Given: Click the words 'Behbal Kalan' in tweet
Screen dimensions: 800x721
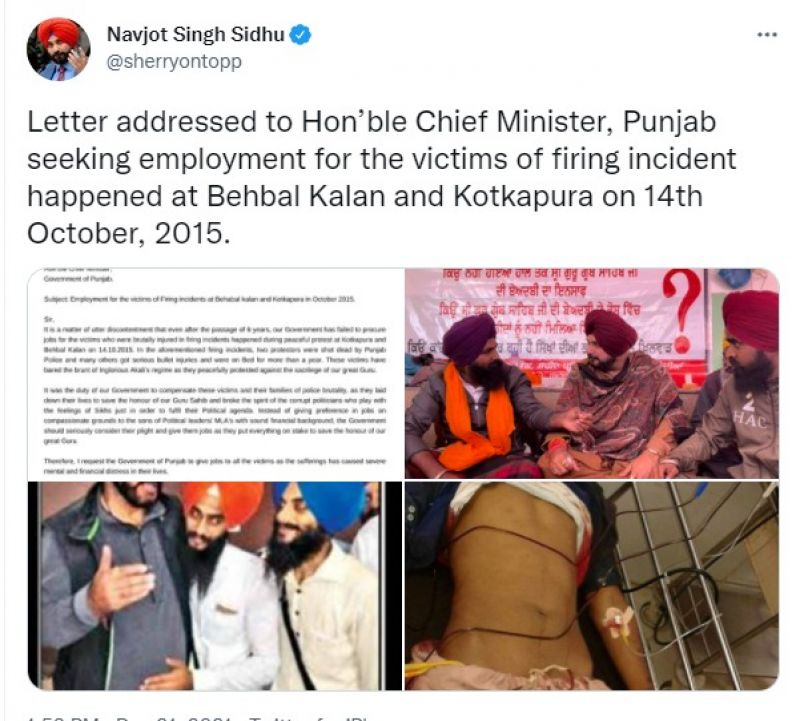Looking at the screenshot, I should click(296, 196).
